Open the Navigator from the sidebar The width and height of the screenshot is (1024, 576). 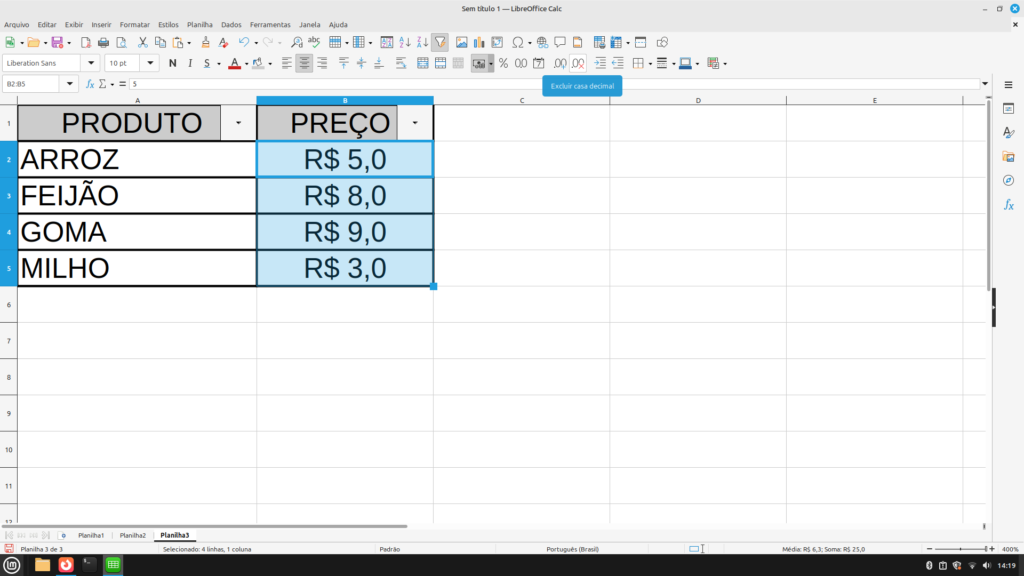[x=1008, y=180]
